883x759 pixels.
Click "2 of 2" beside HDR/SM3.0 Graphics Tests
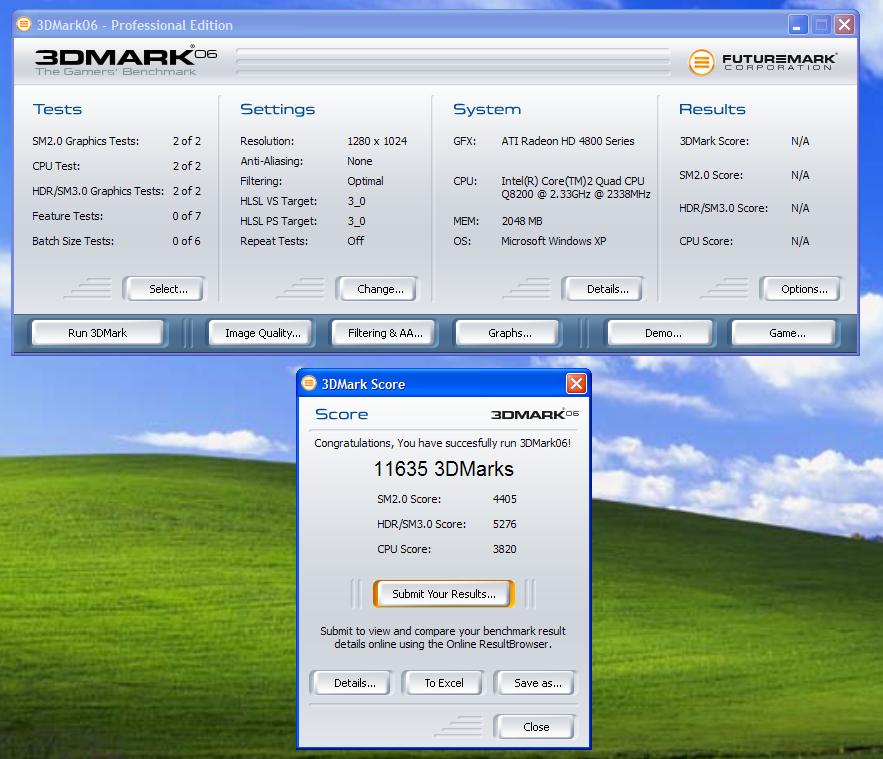click(x=186, y=191)
